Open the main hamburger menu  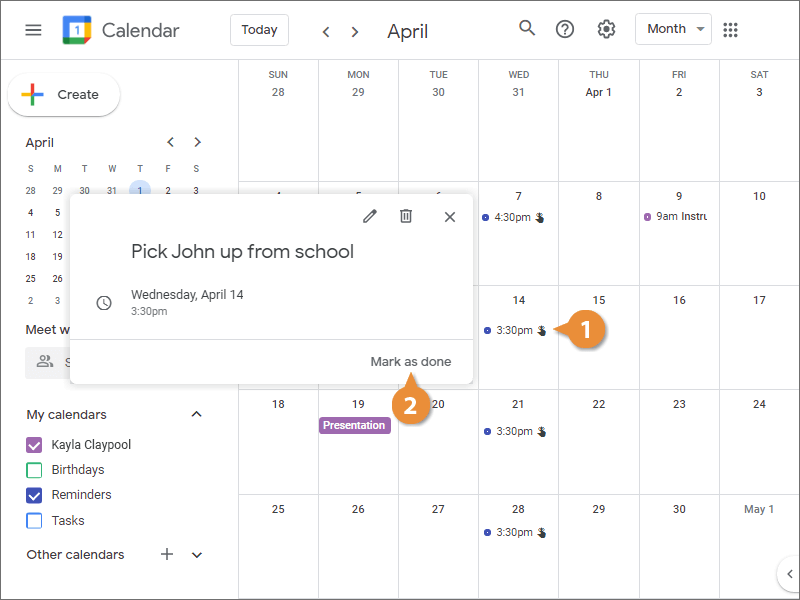[x=33, y=30]
